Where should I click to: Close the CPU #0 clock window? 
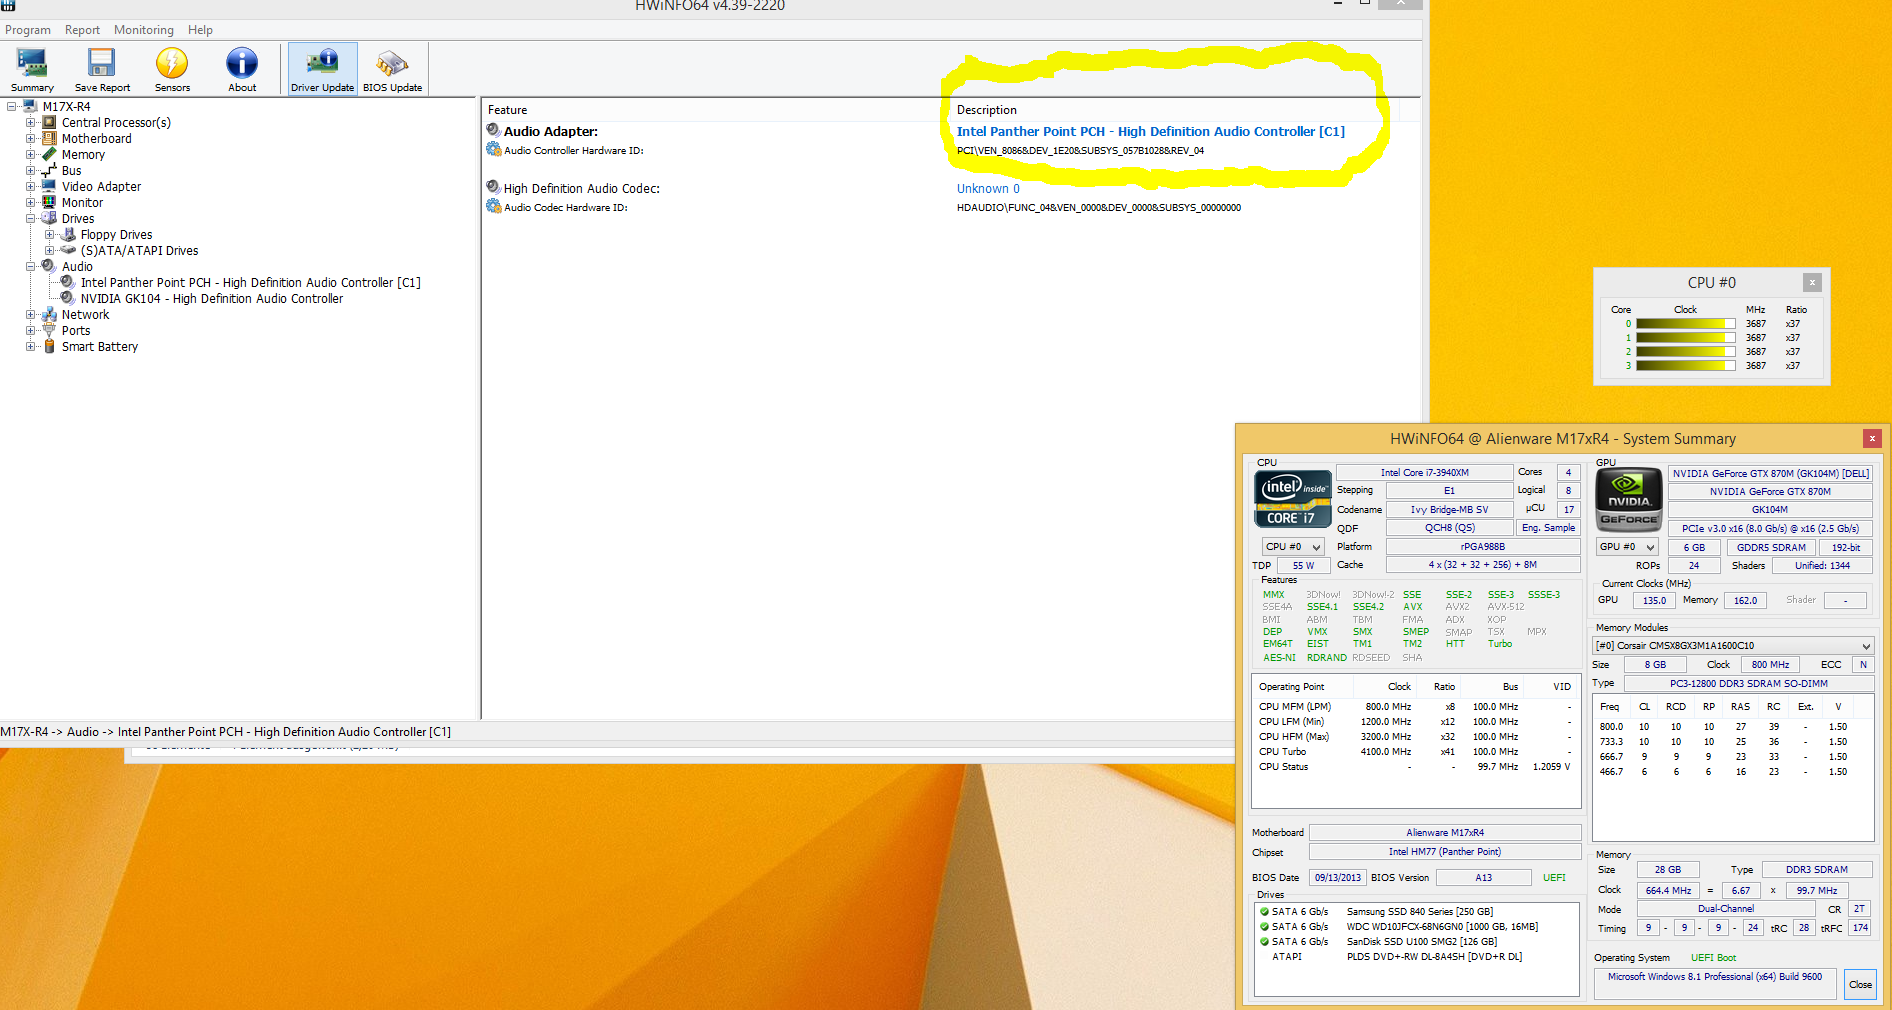pyautogui.click(x=1812, y=283)
